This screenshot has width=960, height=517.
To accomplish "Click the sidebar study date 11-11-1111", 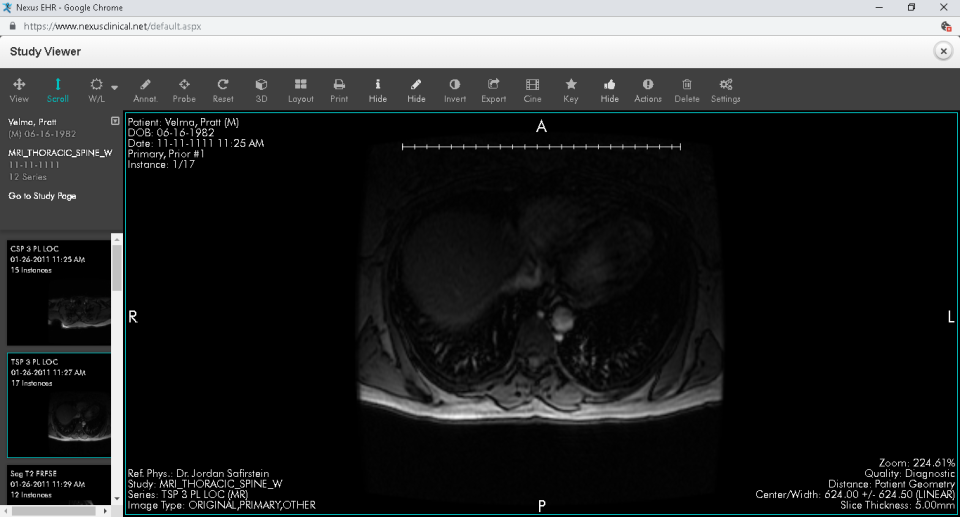I will click(34, 165).
